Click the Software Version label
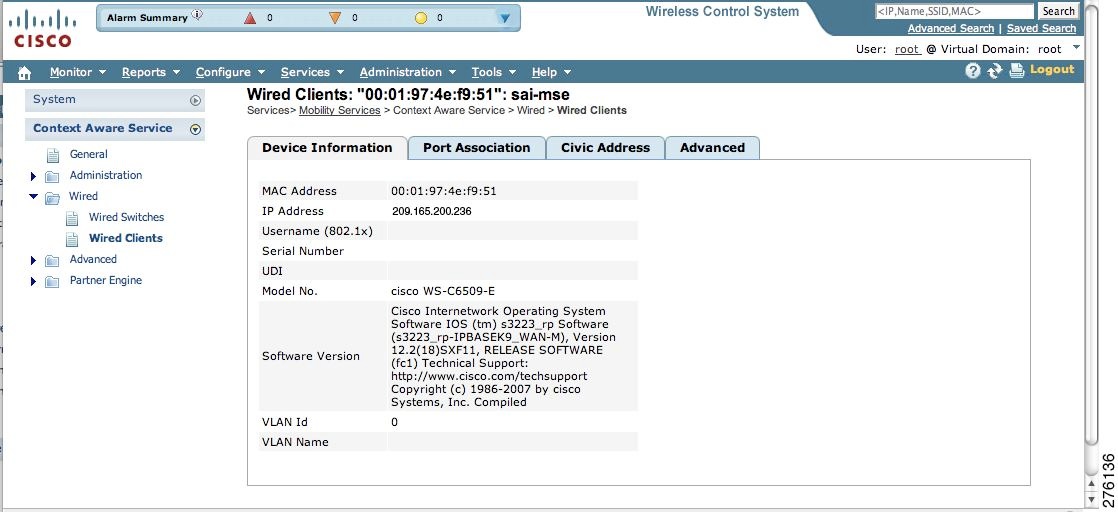 tap(311, 356)
